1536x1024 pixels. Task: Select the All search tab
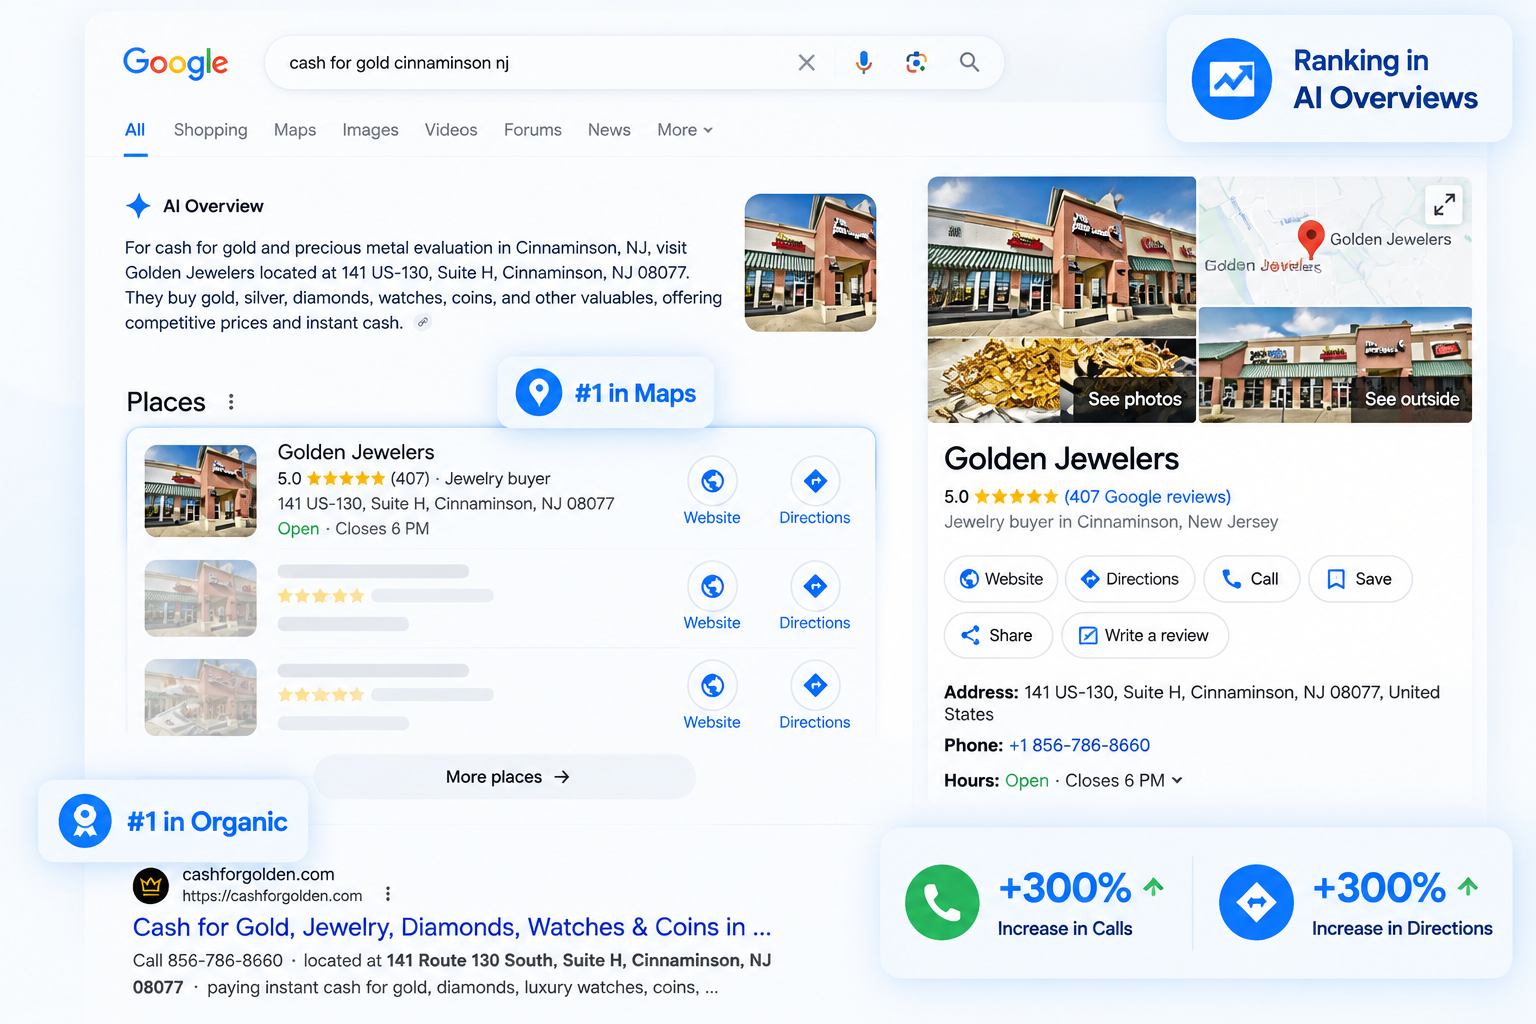pyautogui.click(x=135, y=130)
